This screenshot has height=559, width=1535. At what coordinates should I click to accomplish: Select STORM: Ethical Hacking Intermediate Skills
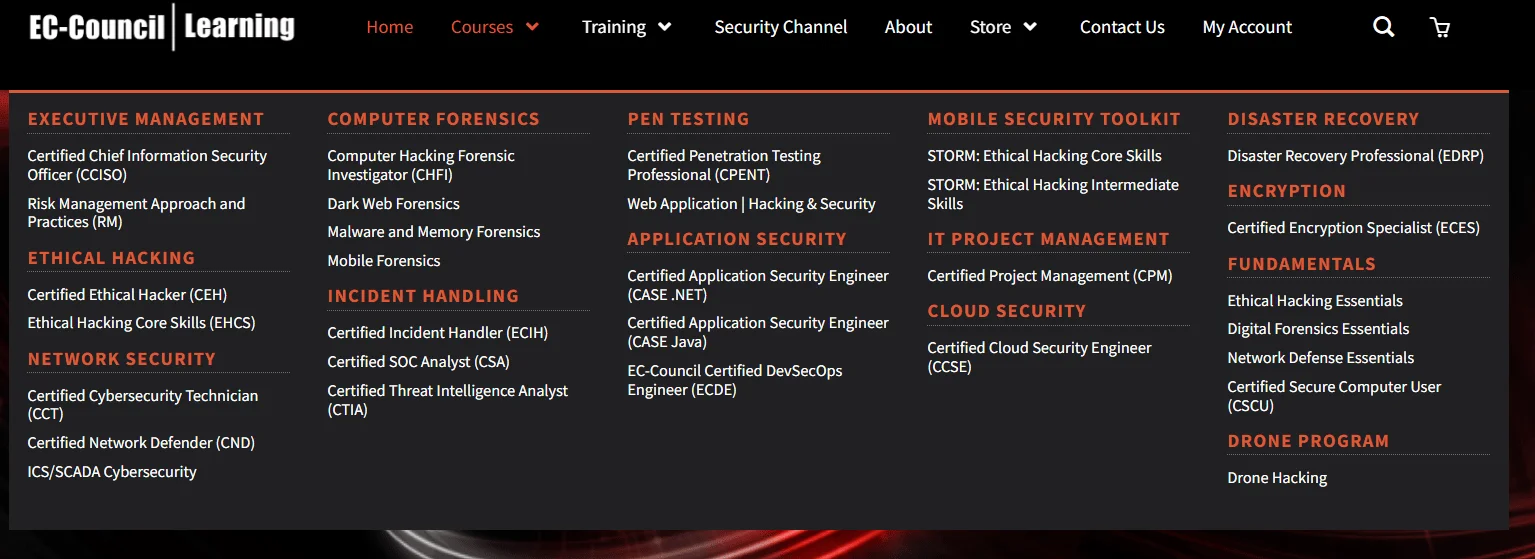(x=1053, y=194)
